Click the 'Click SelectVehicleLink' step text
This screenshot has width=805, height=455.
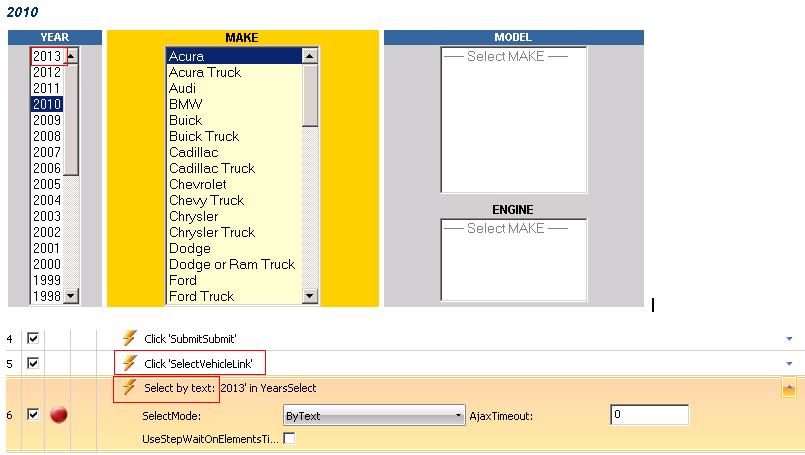[198, 364]
